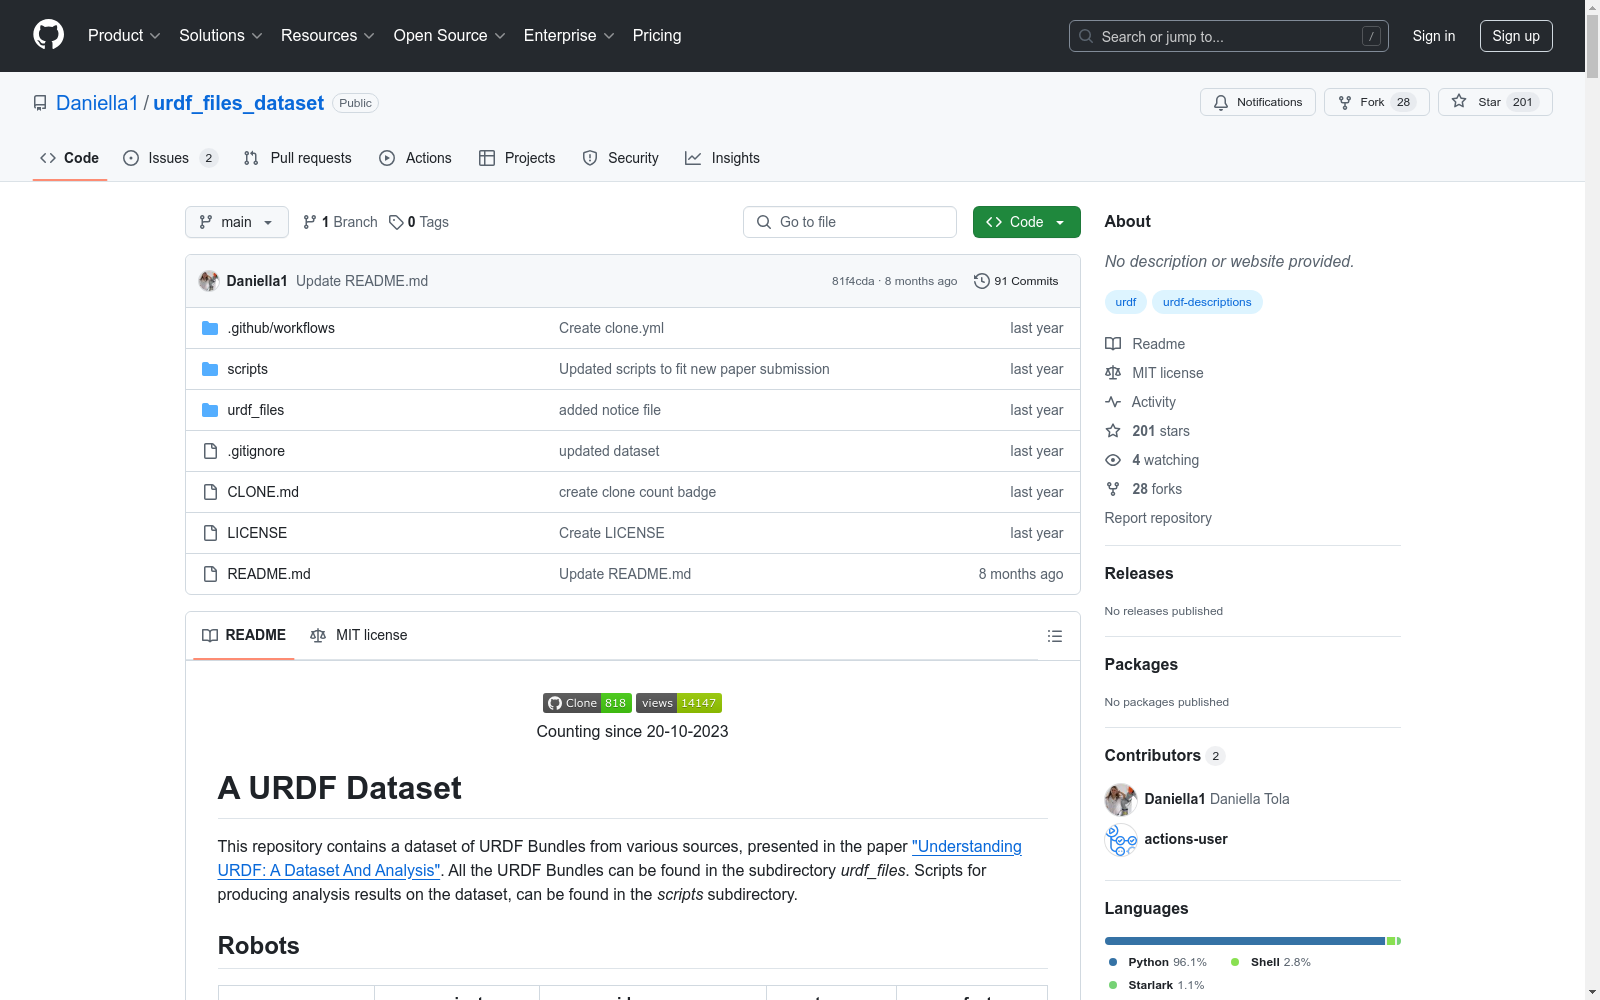Click the green Shell language dot
1600x1000 pixels.
[x=1235, y=962]
